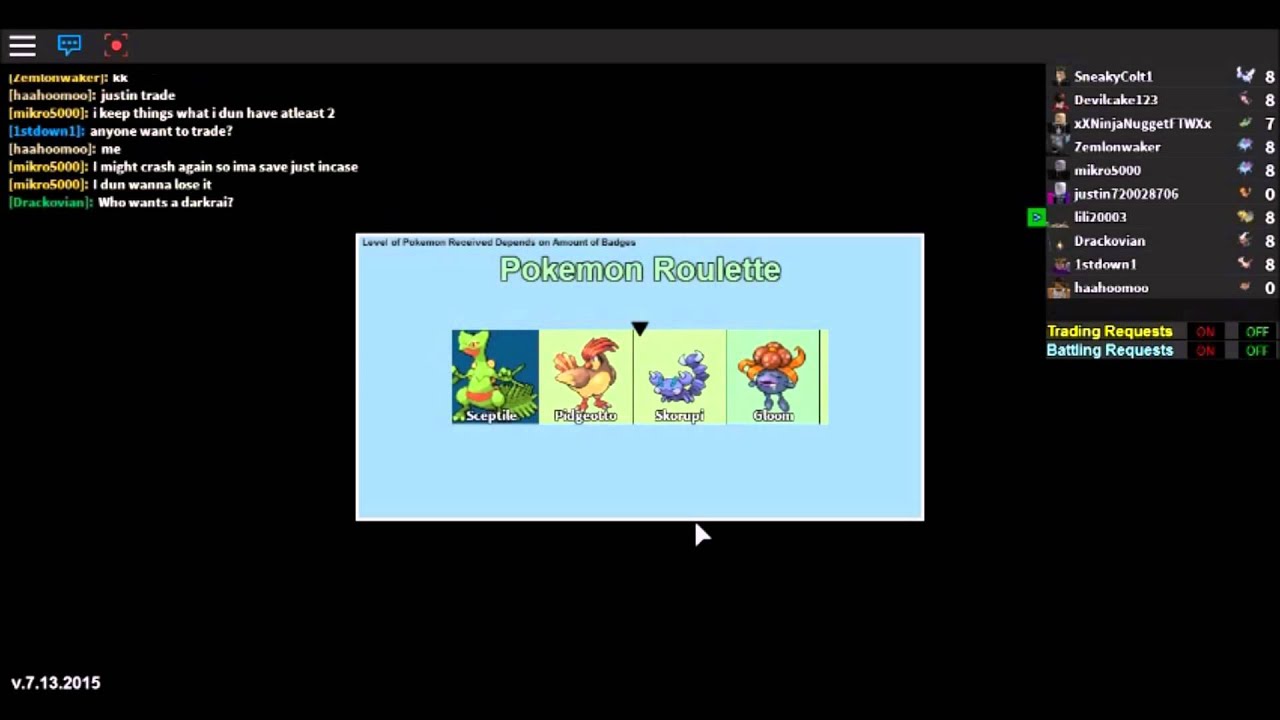Open the Roblox hamburger menu

(22, 45)
